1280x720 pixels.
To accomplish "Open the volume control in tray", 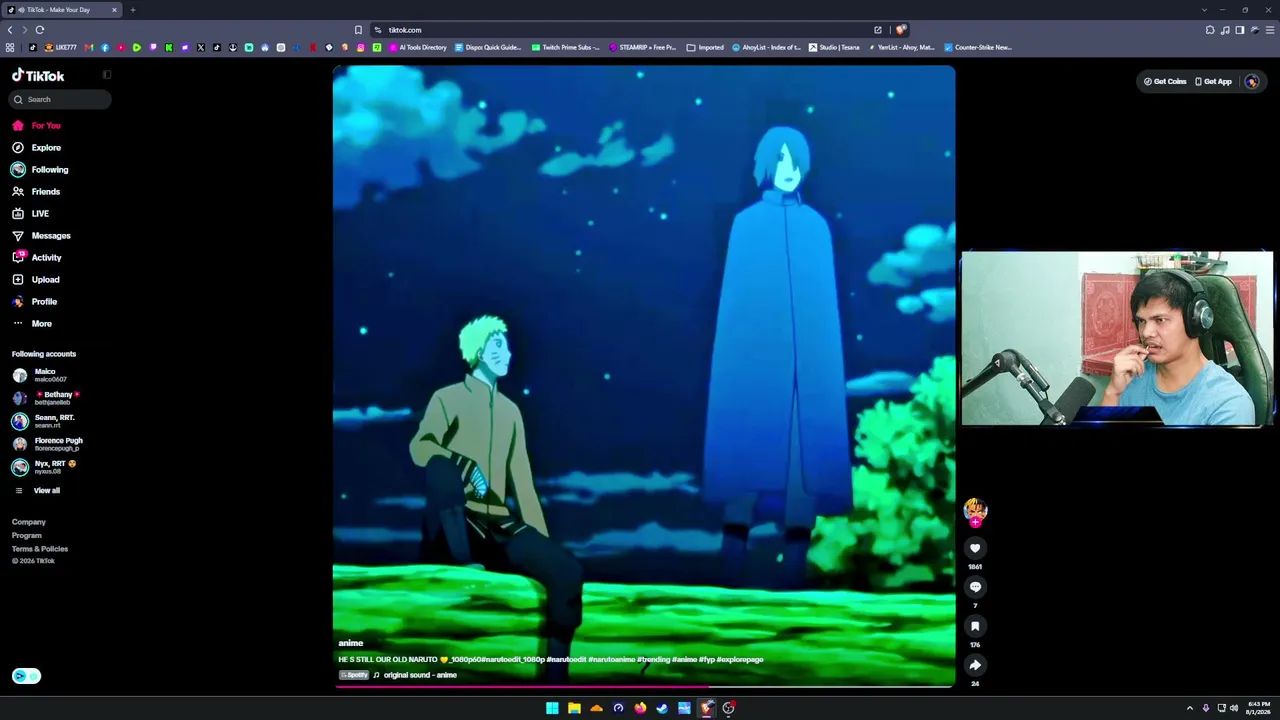I will point(1233,708).
